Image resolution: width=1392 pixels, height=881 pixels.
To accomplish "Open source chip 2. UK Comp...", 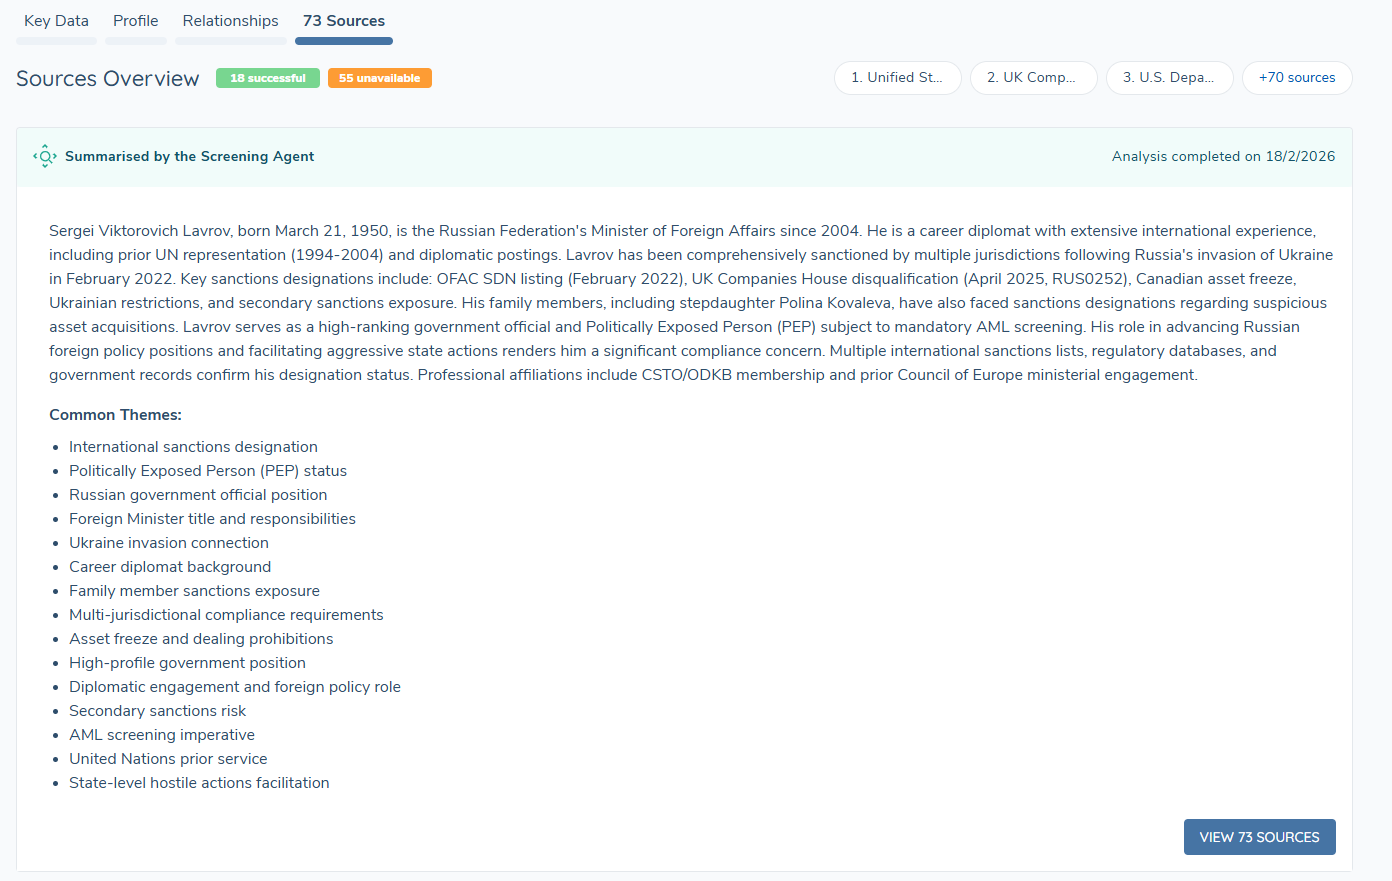I will (x=1033, y=78).
